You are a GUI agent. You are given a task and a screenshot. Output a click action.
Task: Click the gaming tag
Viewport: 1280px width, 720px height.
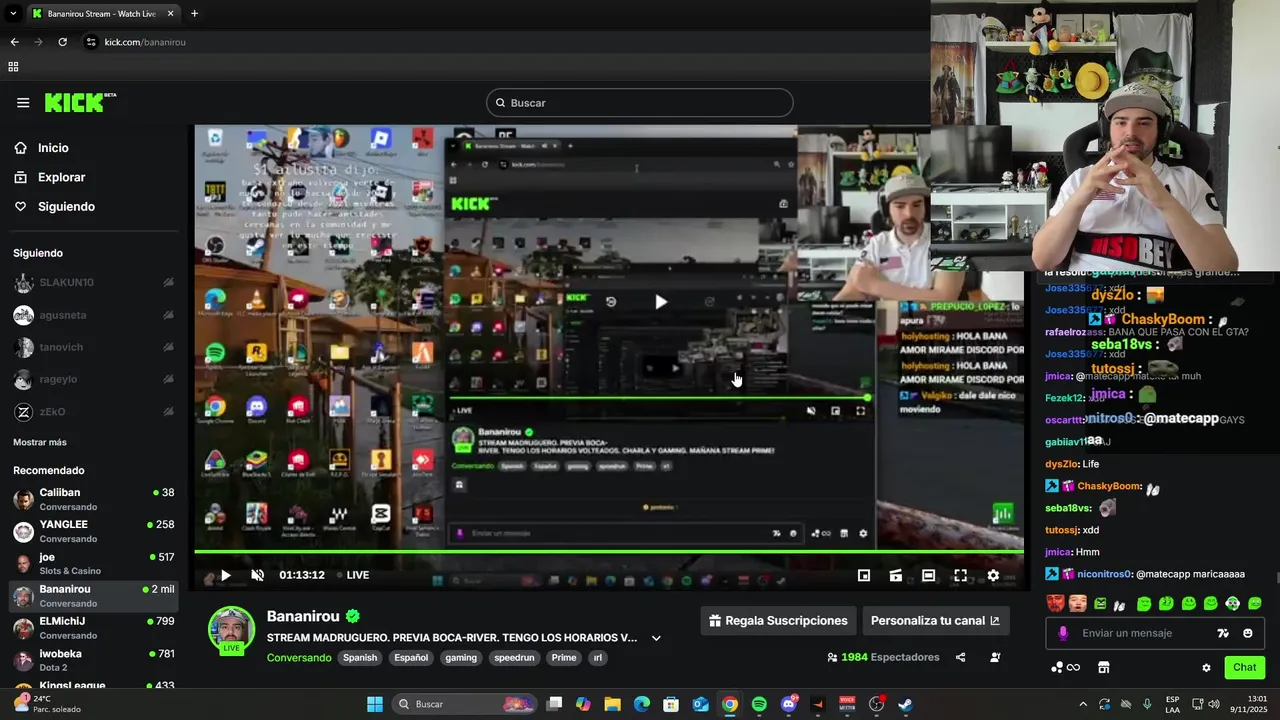(x=461, y=658)
